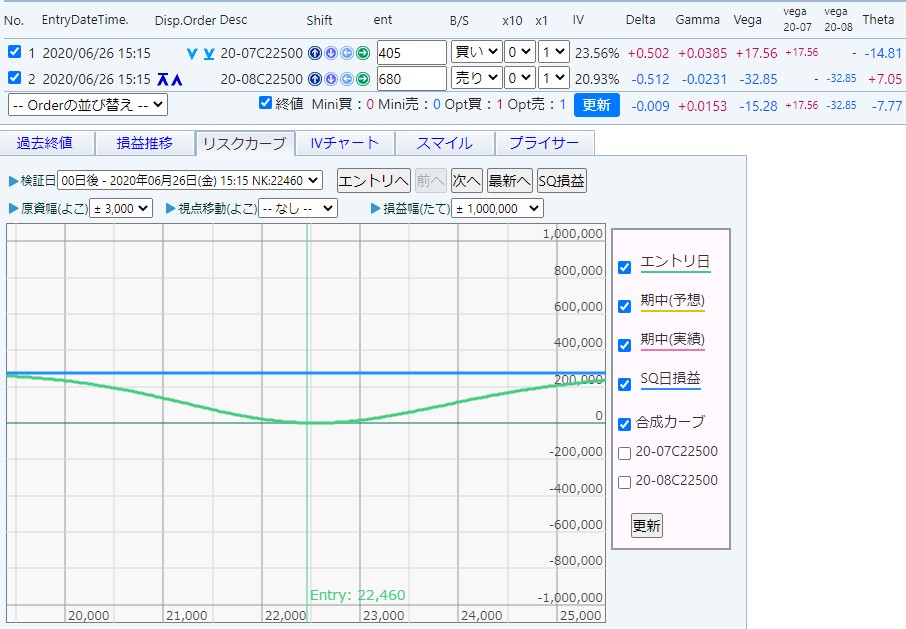Move order 2 up one position
Screen dimensions: 906x629
pos(177,80)
